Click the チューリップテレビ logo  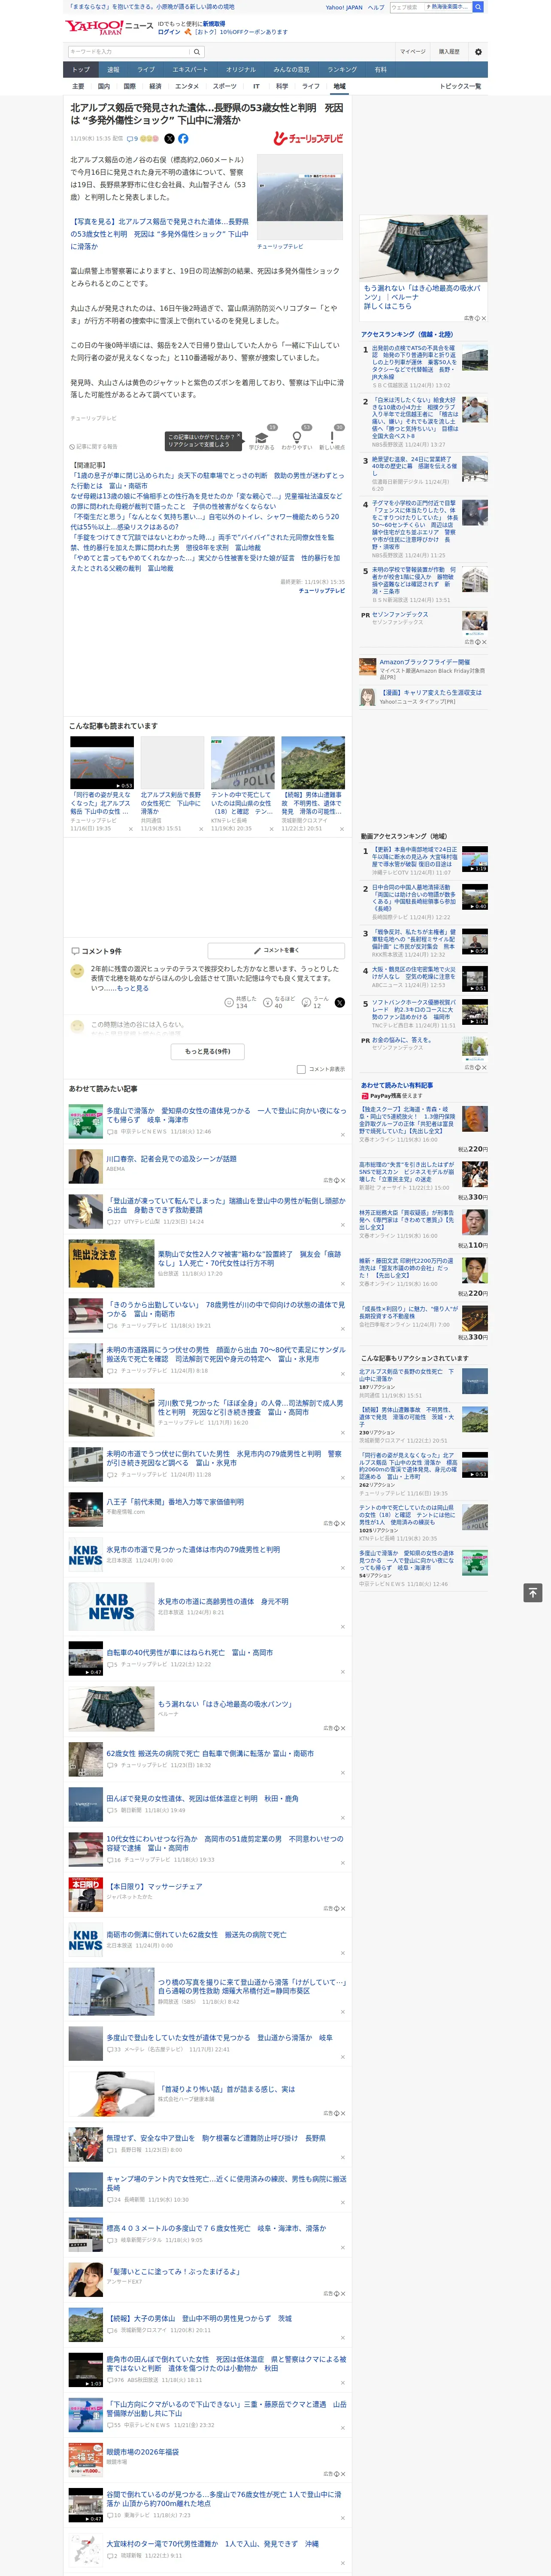coord(308,139)
